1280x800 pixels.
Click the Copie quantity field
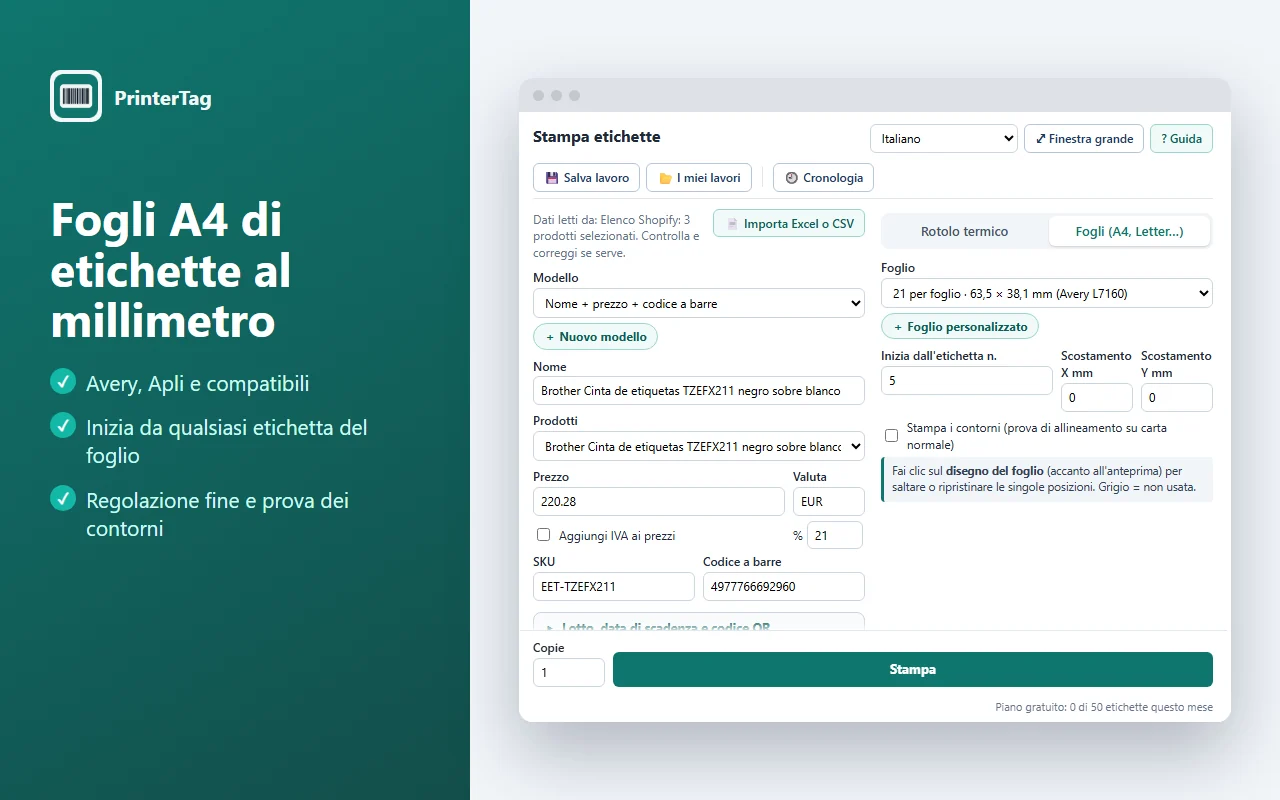click(x=569, y=673)
